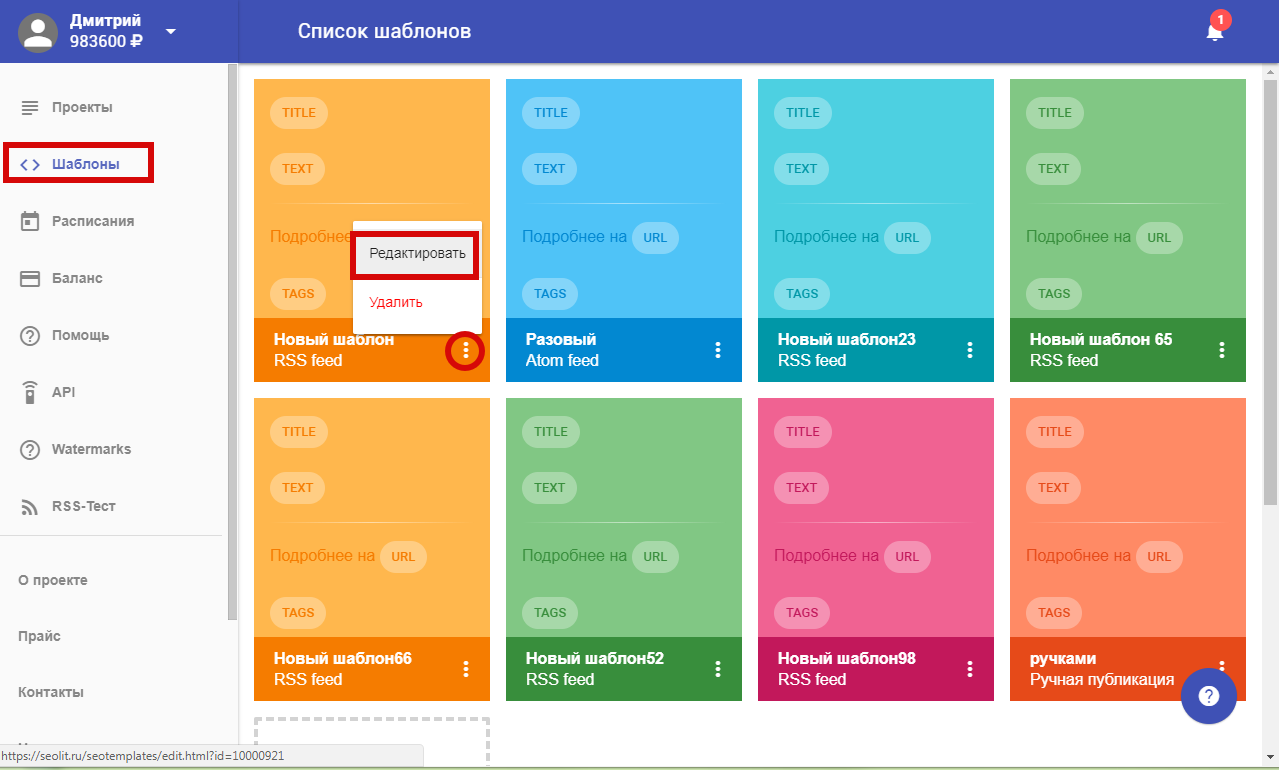The image size is (1279, 770).
Task: Open the Шаблоны sidebar section
Action: point(85,164)
